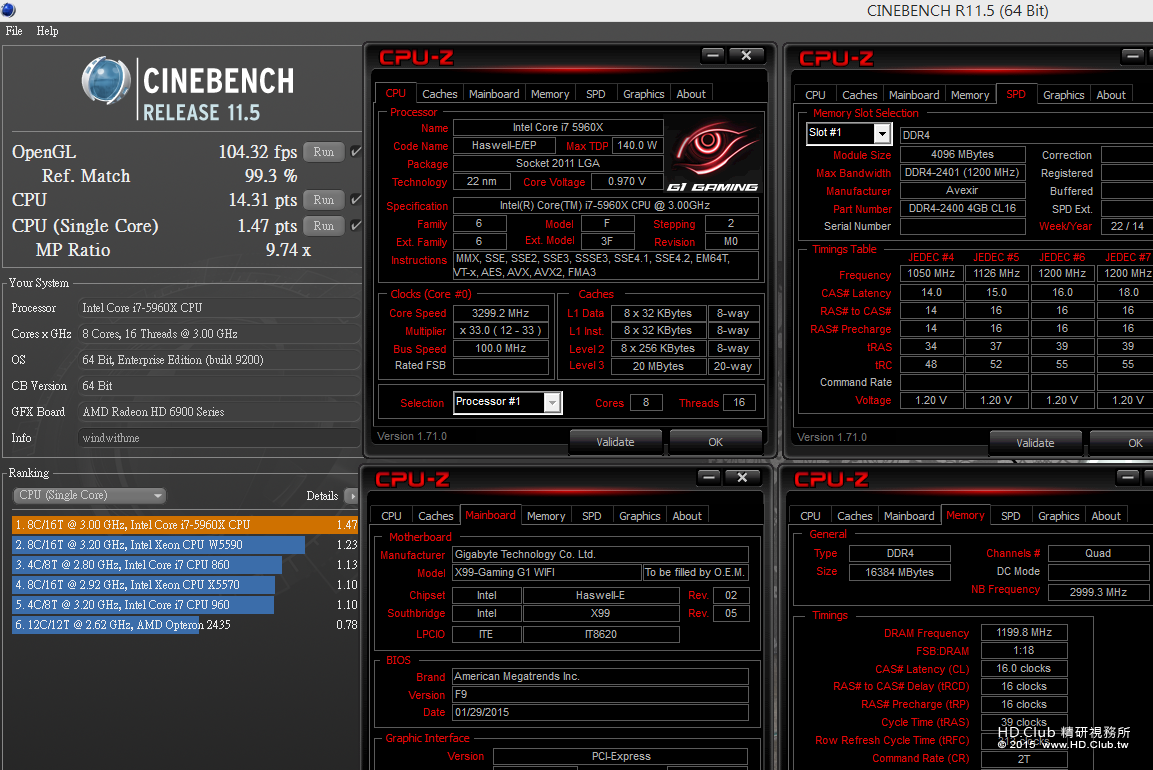Open the ranking type dropdown CPU (Single Core)

[x=90, y=496]
